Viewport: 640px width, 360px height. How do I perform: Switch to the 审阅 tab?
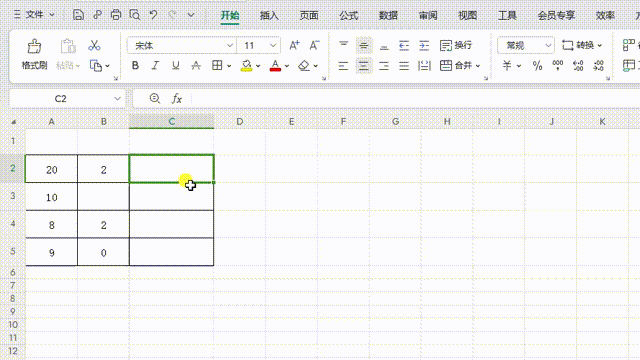click(x=428, y=16)
